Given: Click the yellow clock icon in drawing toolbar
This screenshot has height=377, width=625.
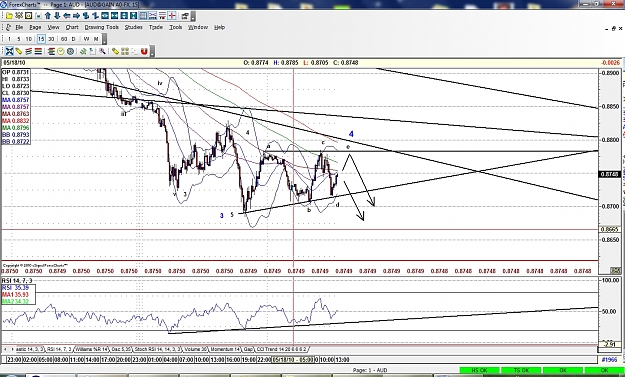Looking at the screenshot, I should (61, 51).
